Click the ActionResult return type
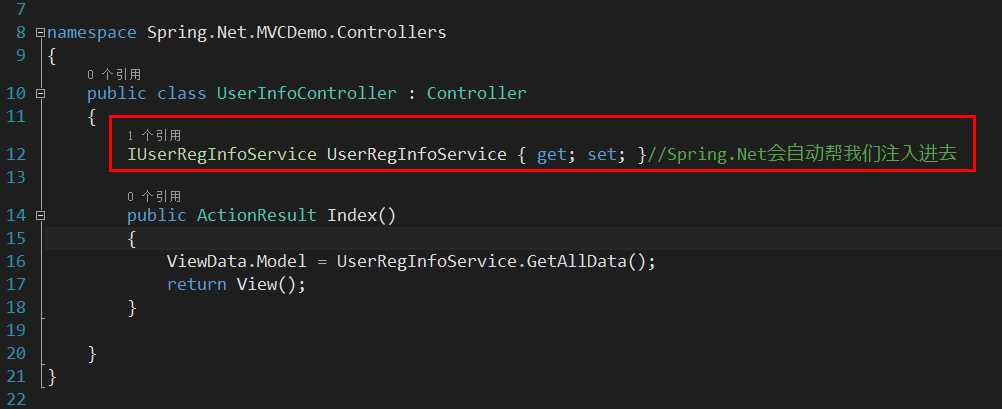The width and height of the screenshot is (1002, 409). (257, 215)
